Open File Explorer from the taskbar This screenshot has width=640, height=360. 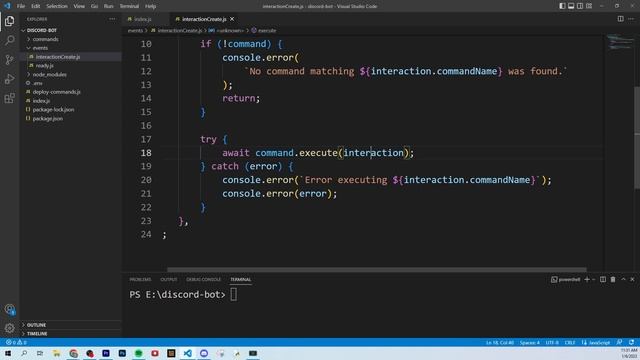pos(56,353)
